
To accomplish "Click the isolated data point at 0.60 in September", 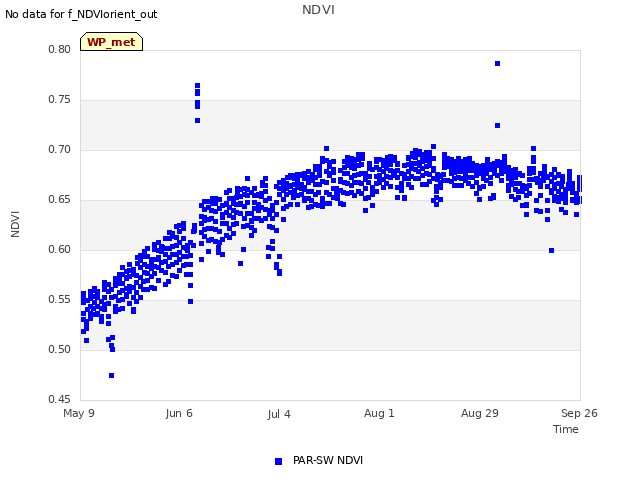I will click(551, 251).
